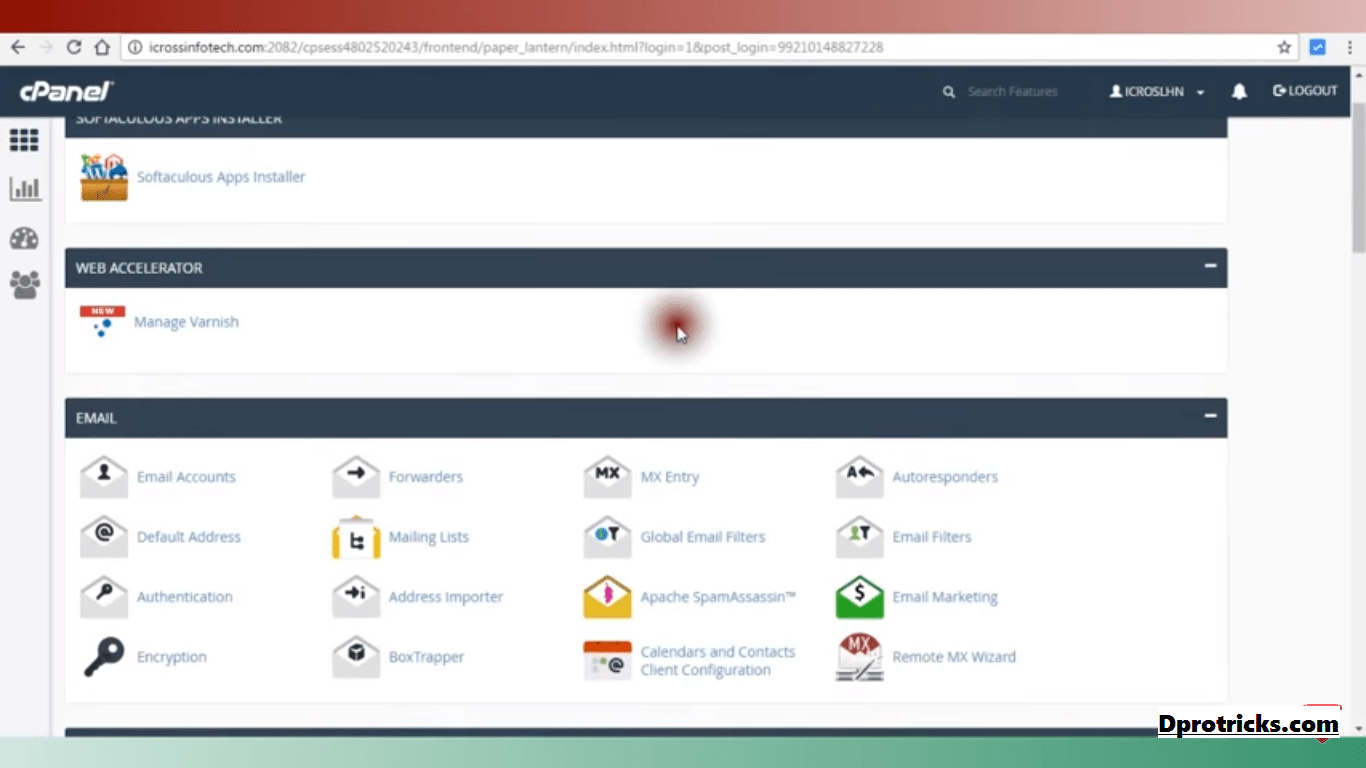The width and height of the screenshot is (1366, 768).
Task: Click the blue browser extension icon
Action: tap(1318, 47)
